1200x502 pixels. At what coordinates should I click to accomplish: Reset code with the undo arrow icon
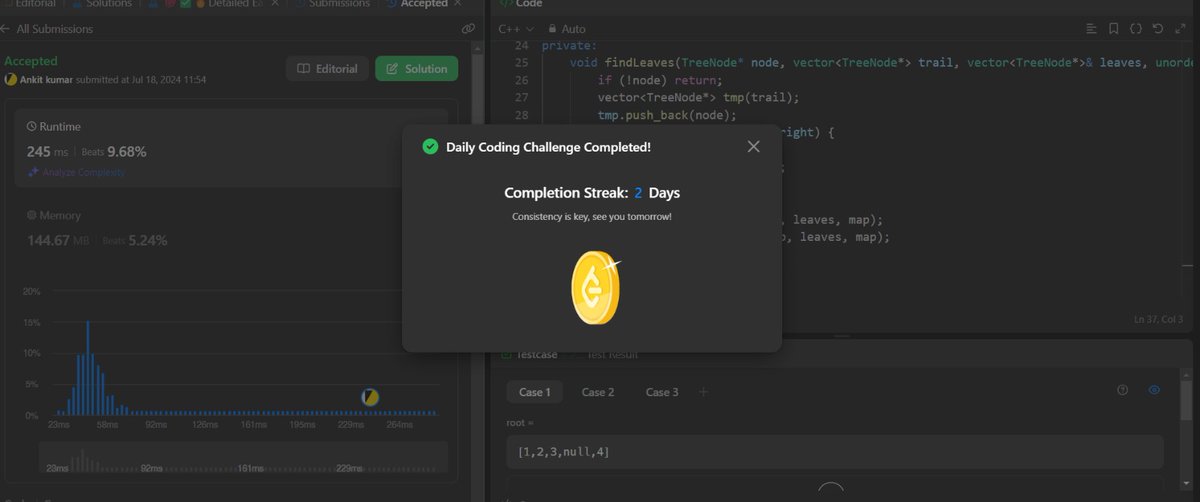point(1158,30)
